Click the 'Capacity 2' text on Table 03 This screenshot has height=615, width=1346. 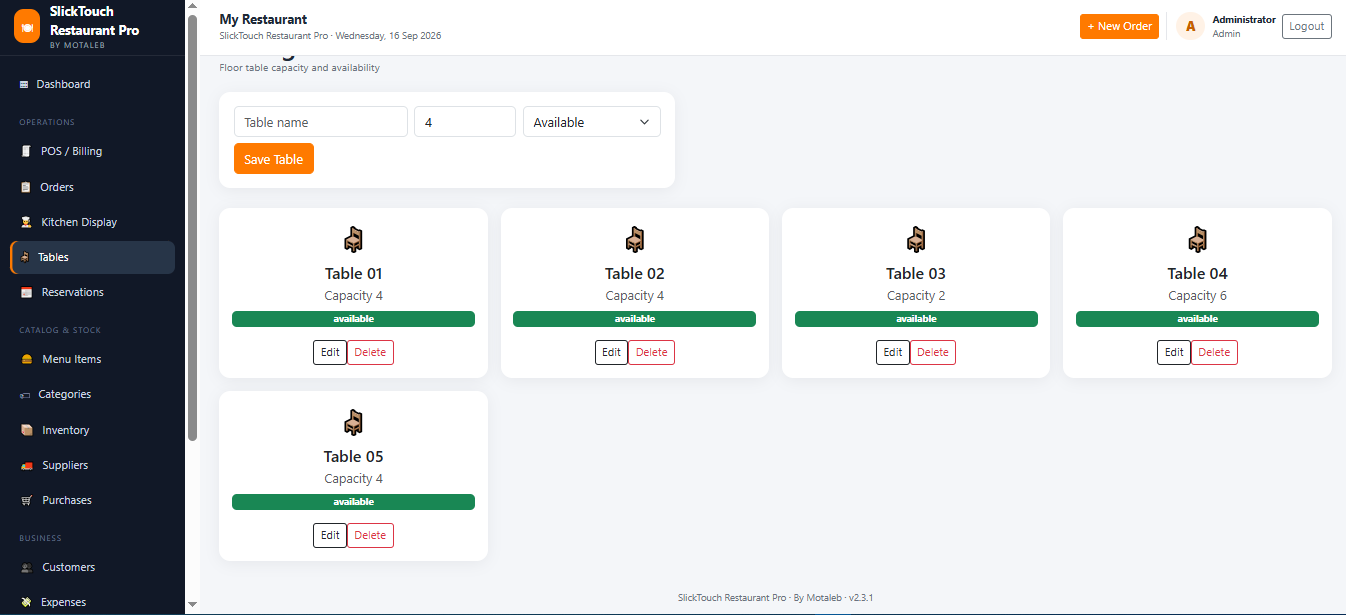(x=916, y=296)
